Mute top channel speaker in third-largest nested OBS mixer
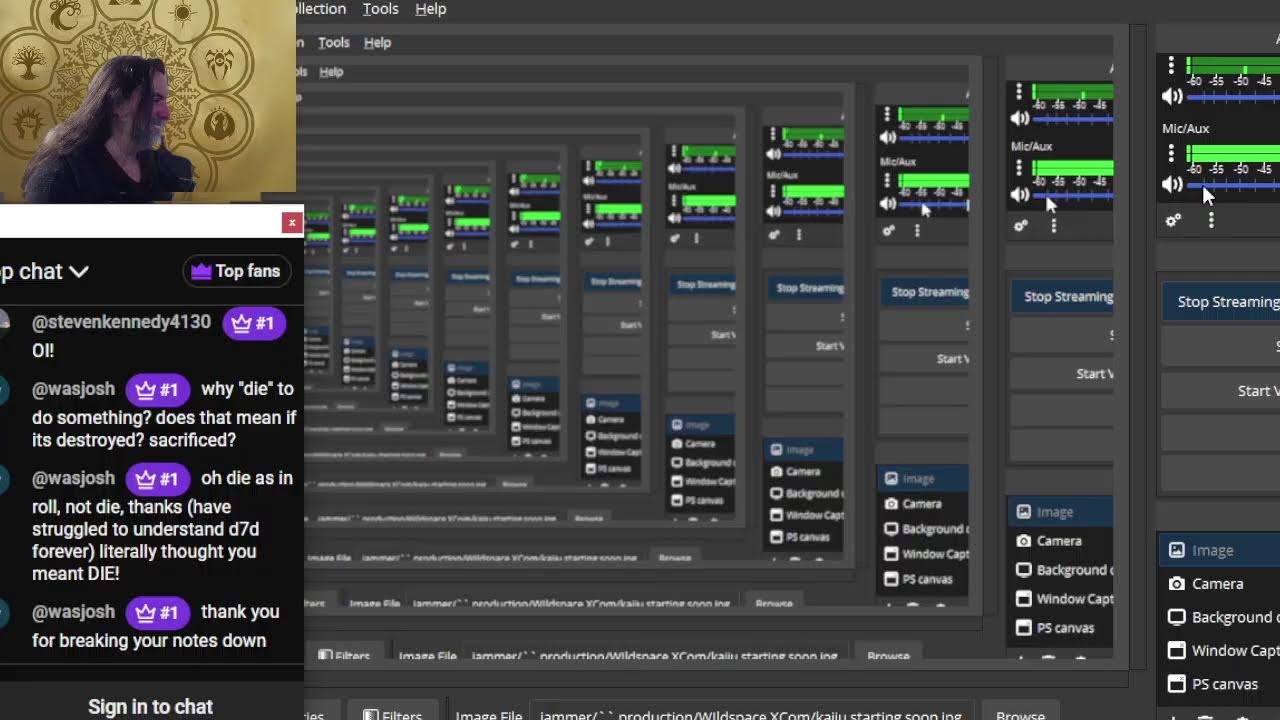1280x720 pixels. tap(887, 138)
